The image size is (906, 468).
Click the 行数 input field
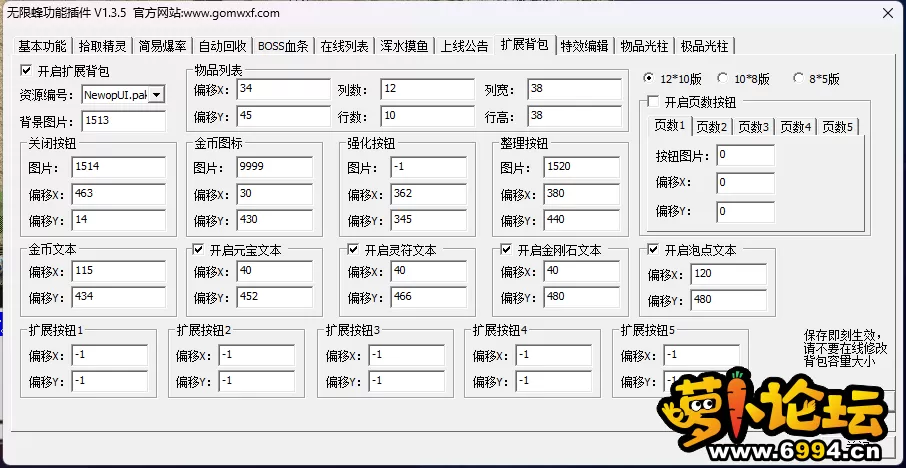427,116
